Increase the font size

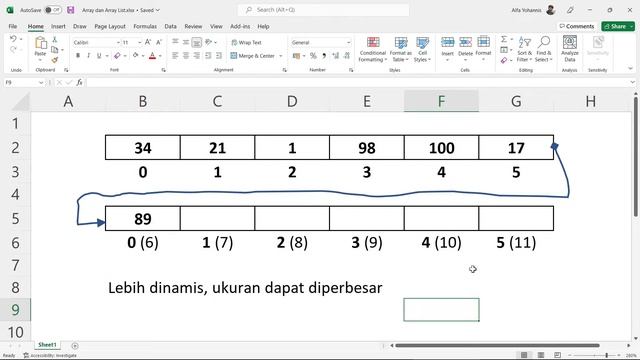coord(148,42)
